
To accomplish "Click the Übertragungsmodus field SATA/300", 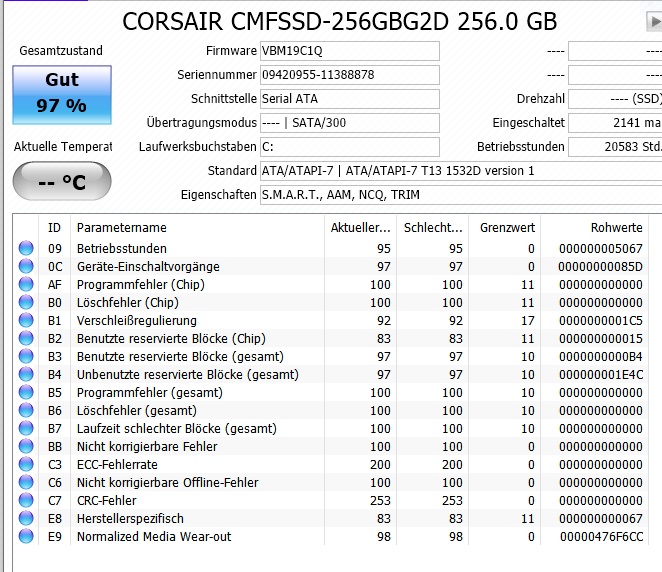I will point(350,123).
